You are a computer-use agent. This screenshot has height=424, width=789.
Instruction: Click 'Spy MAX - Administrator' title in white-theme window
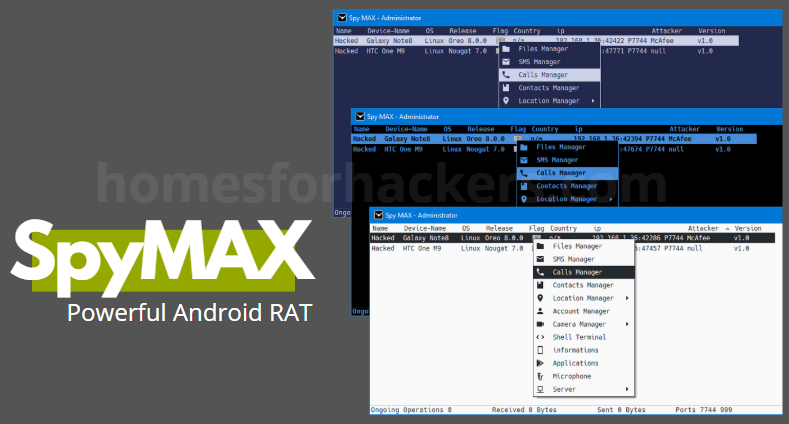coord(422,215)
